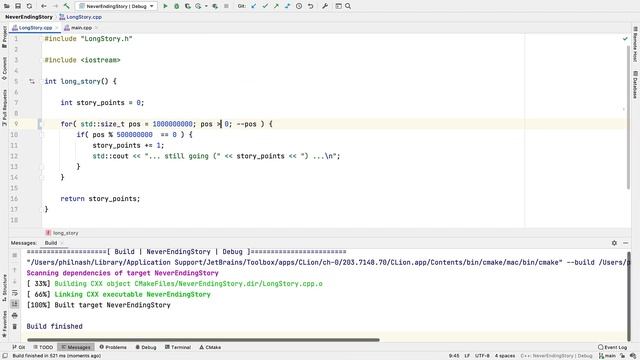Open the Git tool window button
Image resolution: width=640 pixels, height=360 pixels.
pyautogui.click(x=19, y=347)
